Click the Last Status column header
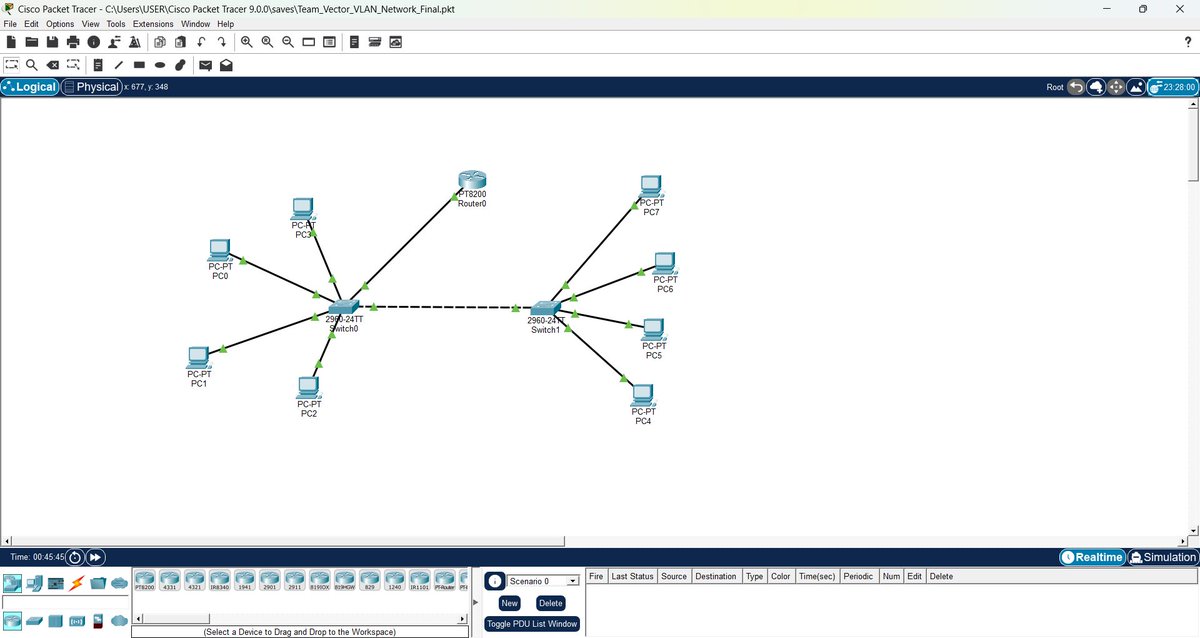This screenshot has height=638, width=1200. point(633,576)
